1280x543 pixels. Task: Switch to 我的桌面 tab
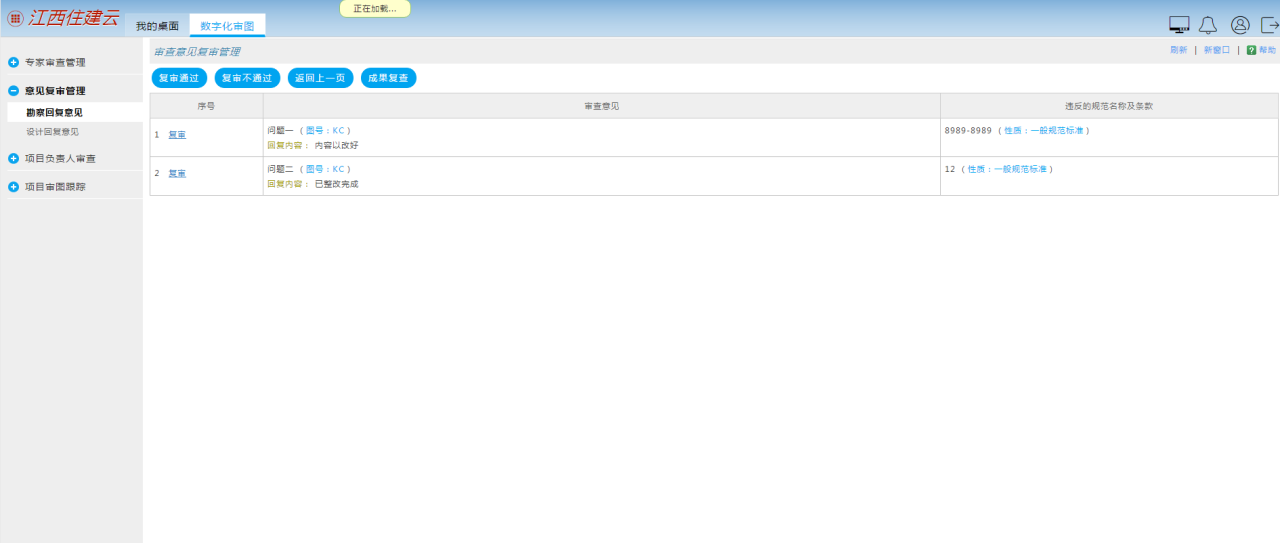[x=157, y=26]
